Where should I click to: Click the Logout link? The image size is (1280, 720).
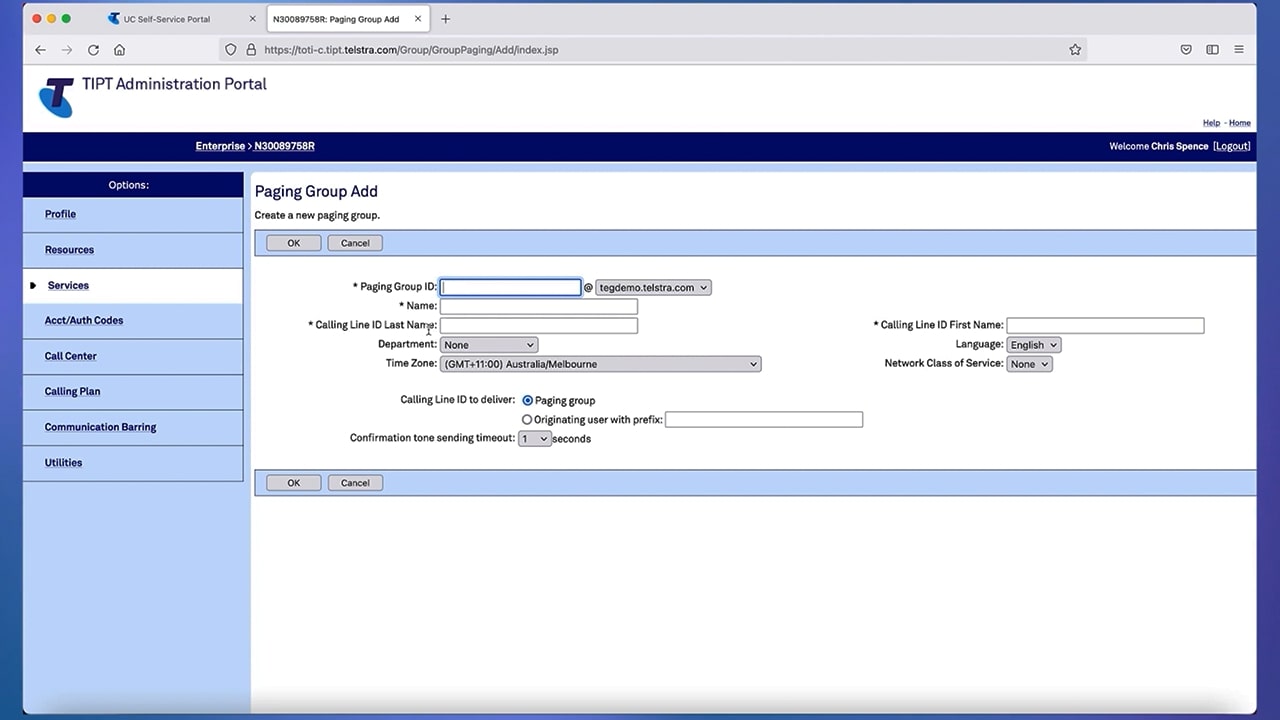coord(1231,146)
